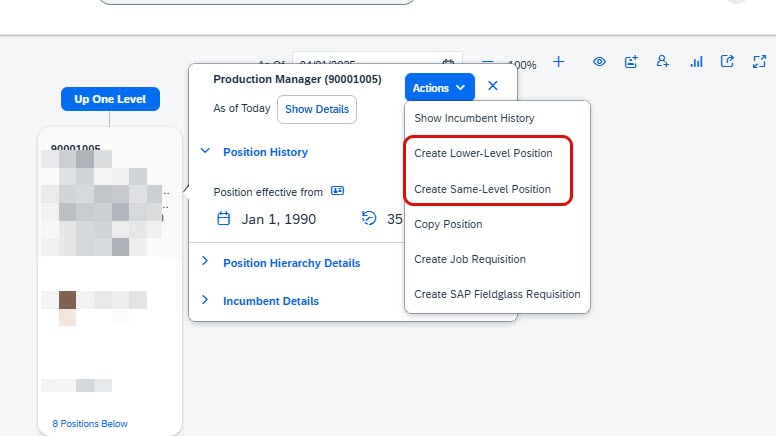Enter full screen mode with expand icon
Screen dimensions: 776x436
point(759,62)
